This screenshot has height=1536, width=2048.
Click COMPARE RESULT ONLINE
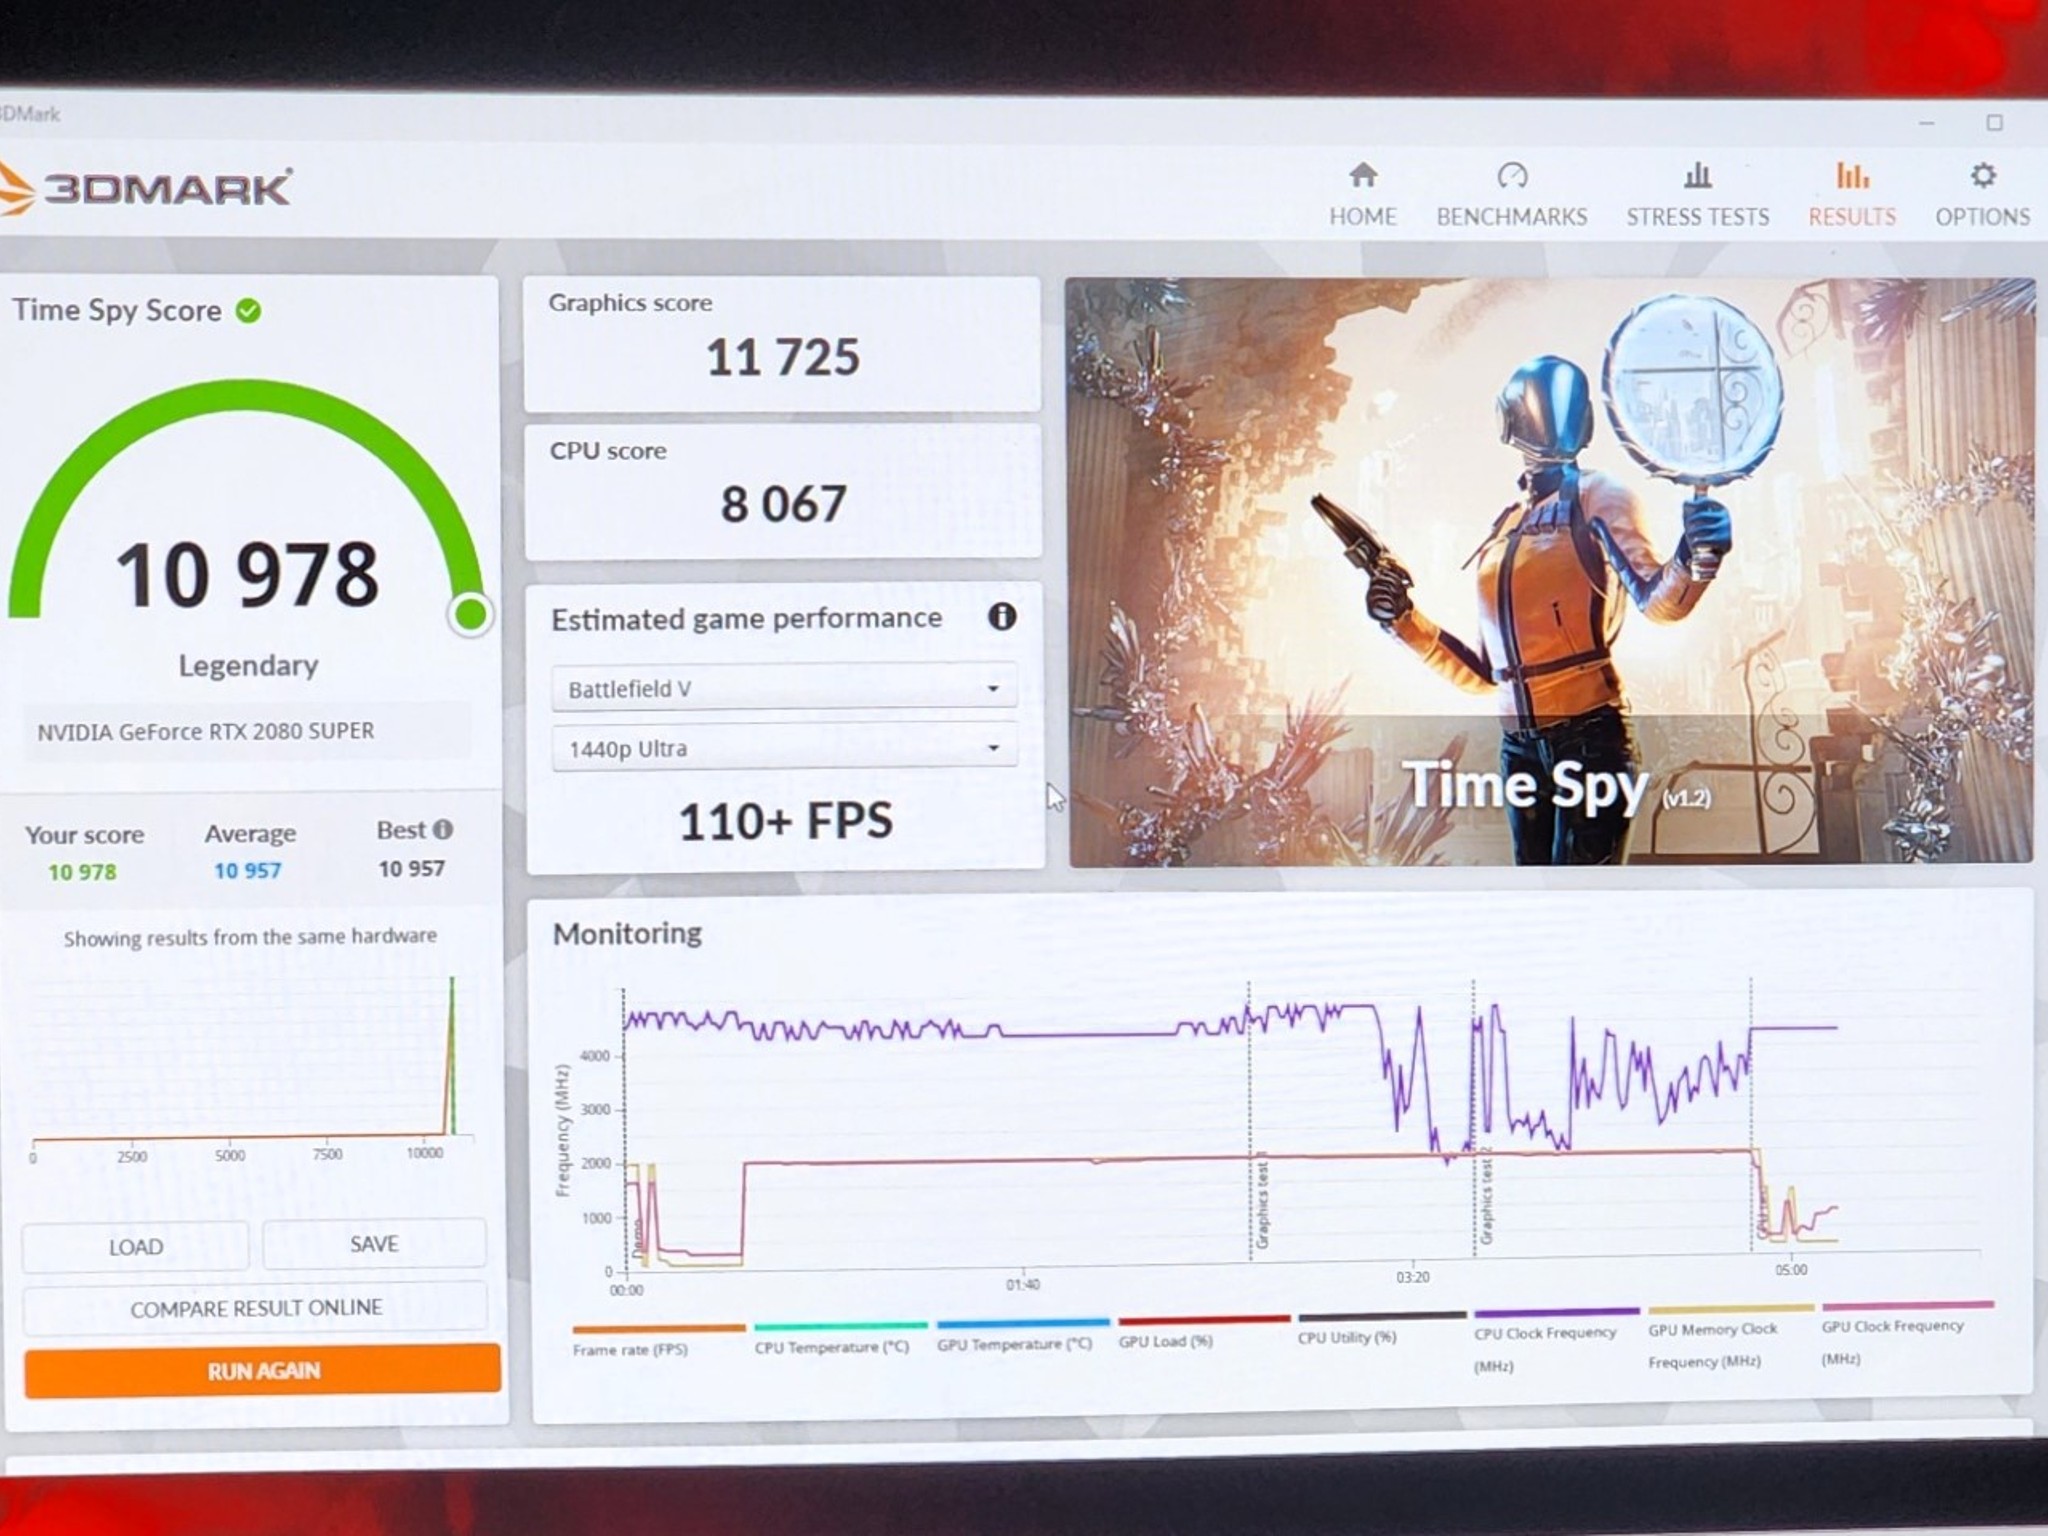[256, 1308]
